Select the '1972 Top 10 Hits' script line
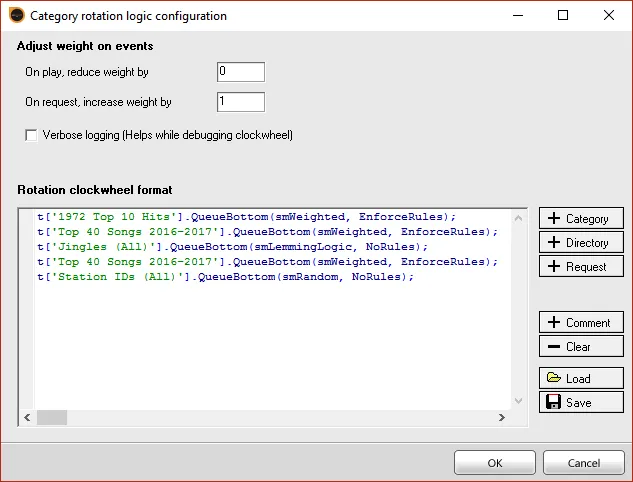Viewport: 633px width, 482px height. (247, 217)
